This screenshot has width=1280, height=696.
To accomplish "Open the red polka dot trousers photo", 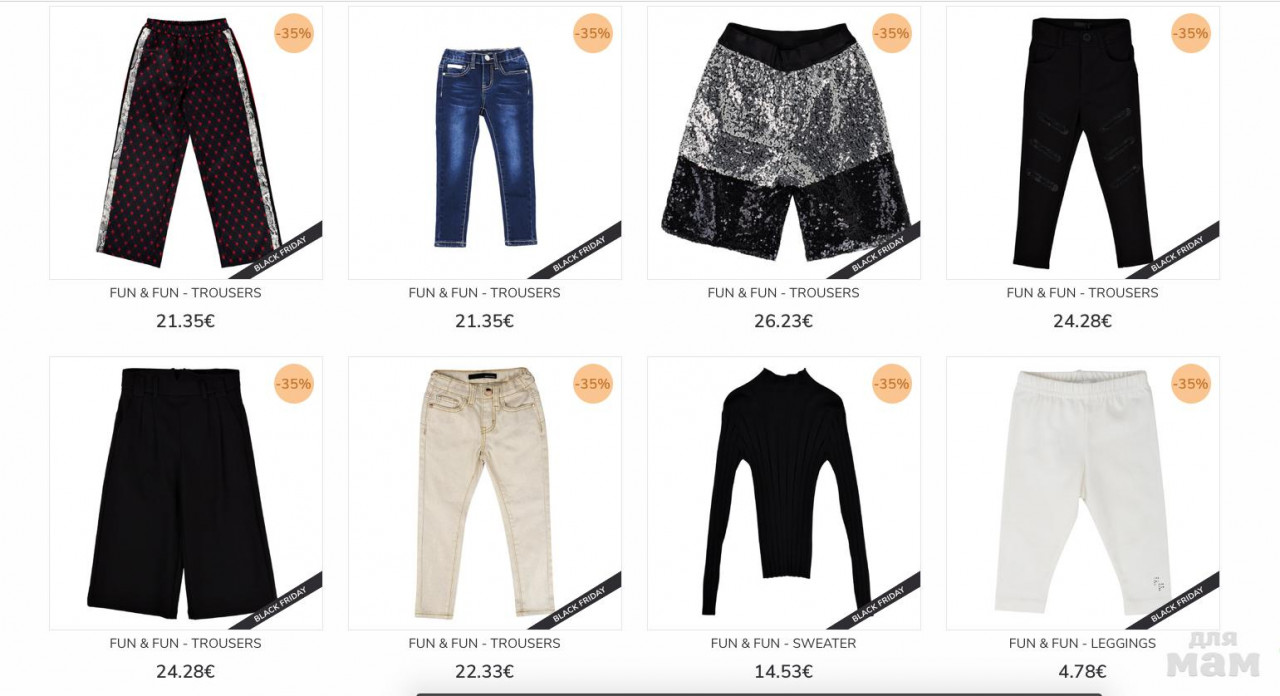I will pos(186,143).
